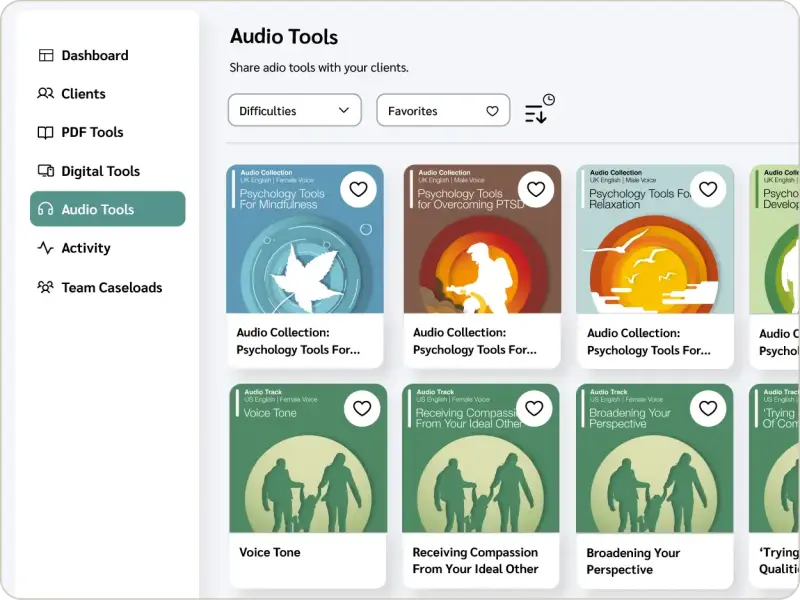Viewport: 800px width, 600px height.
Task: Toggle the Favorites filter button
Action: tap(443, 110)
